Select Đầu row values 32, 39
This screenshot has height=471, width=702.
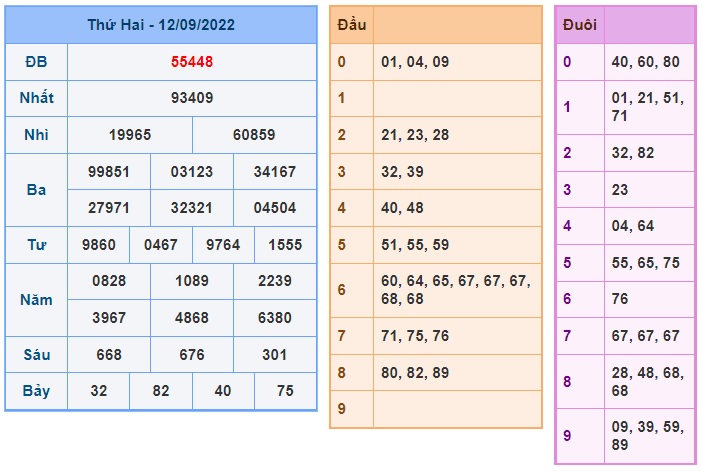(402, 172)
